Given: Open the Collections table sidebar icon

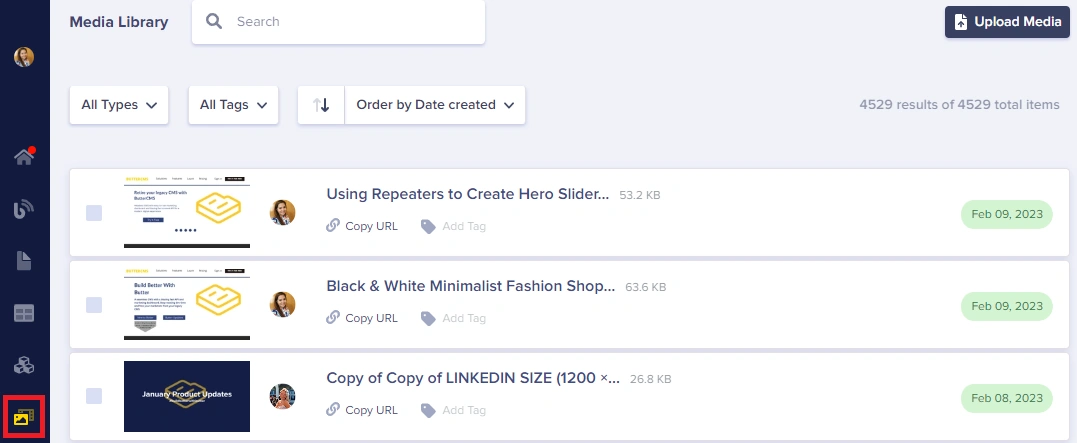Looking at the screenshot, I should (x=24, y=314).
